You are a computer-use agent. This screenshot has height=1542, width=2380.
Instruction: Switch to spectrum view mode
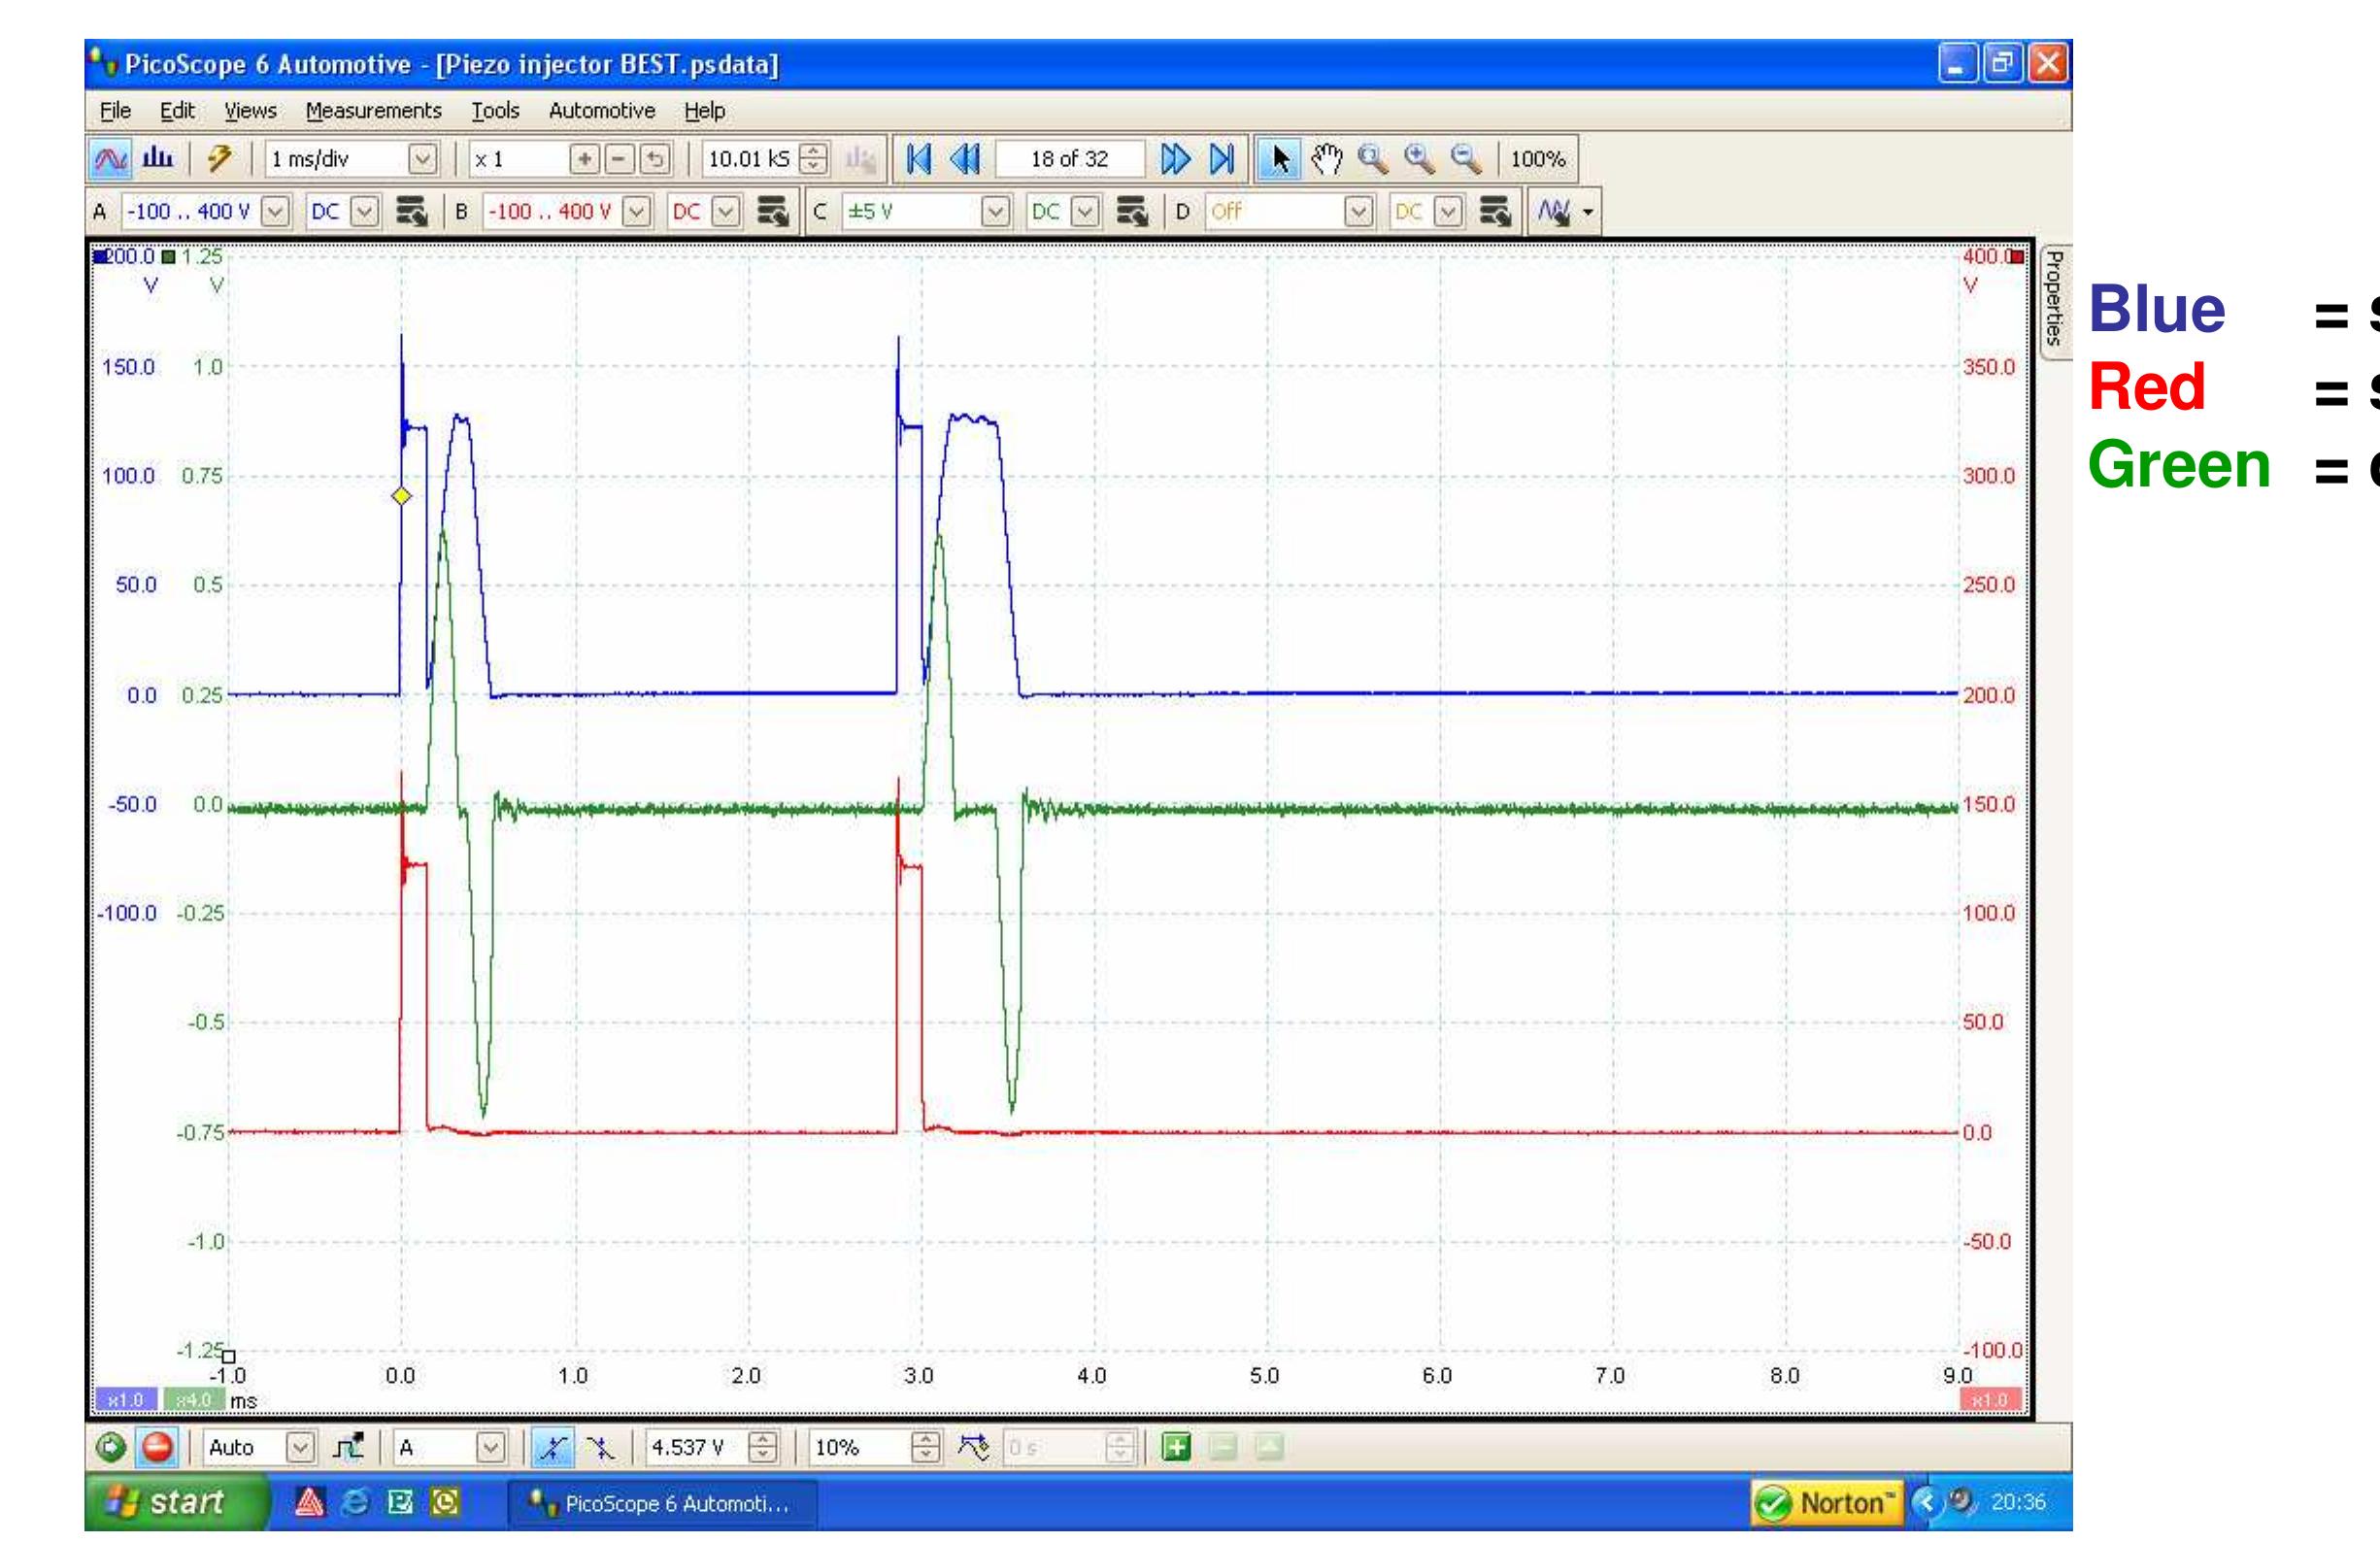(x=160, y=157)
